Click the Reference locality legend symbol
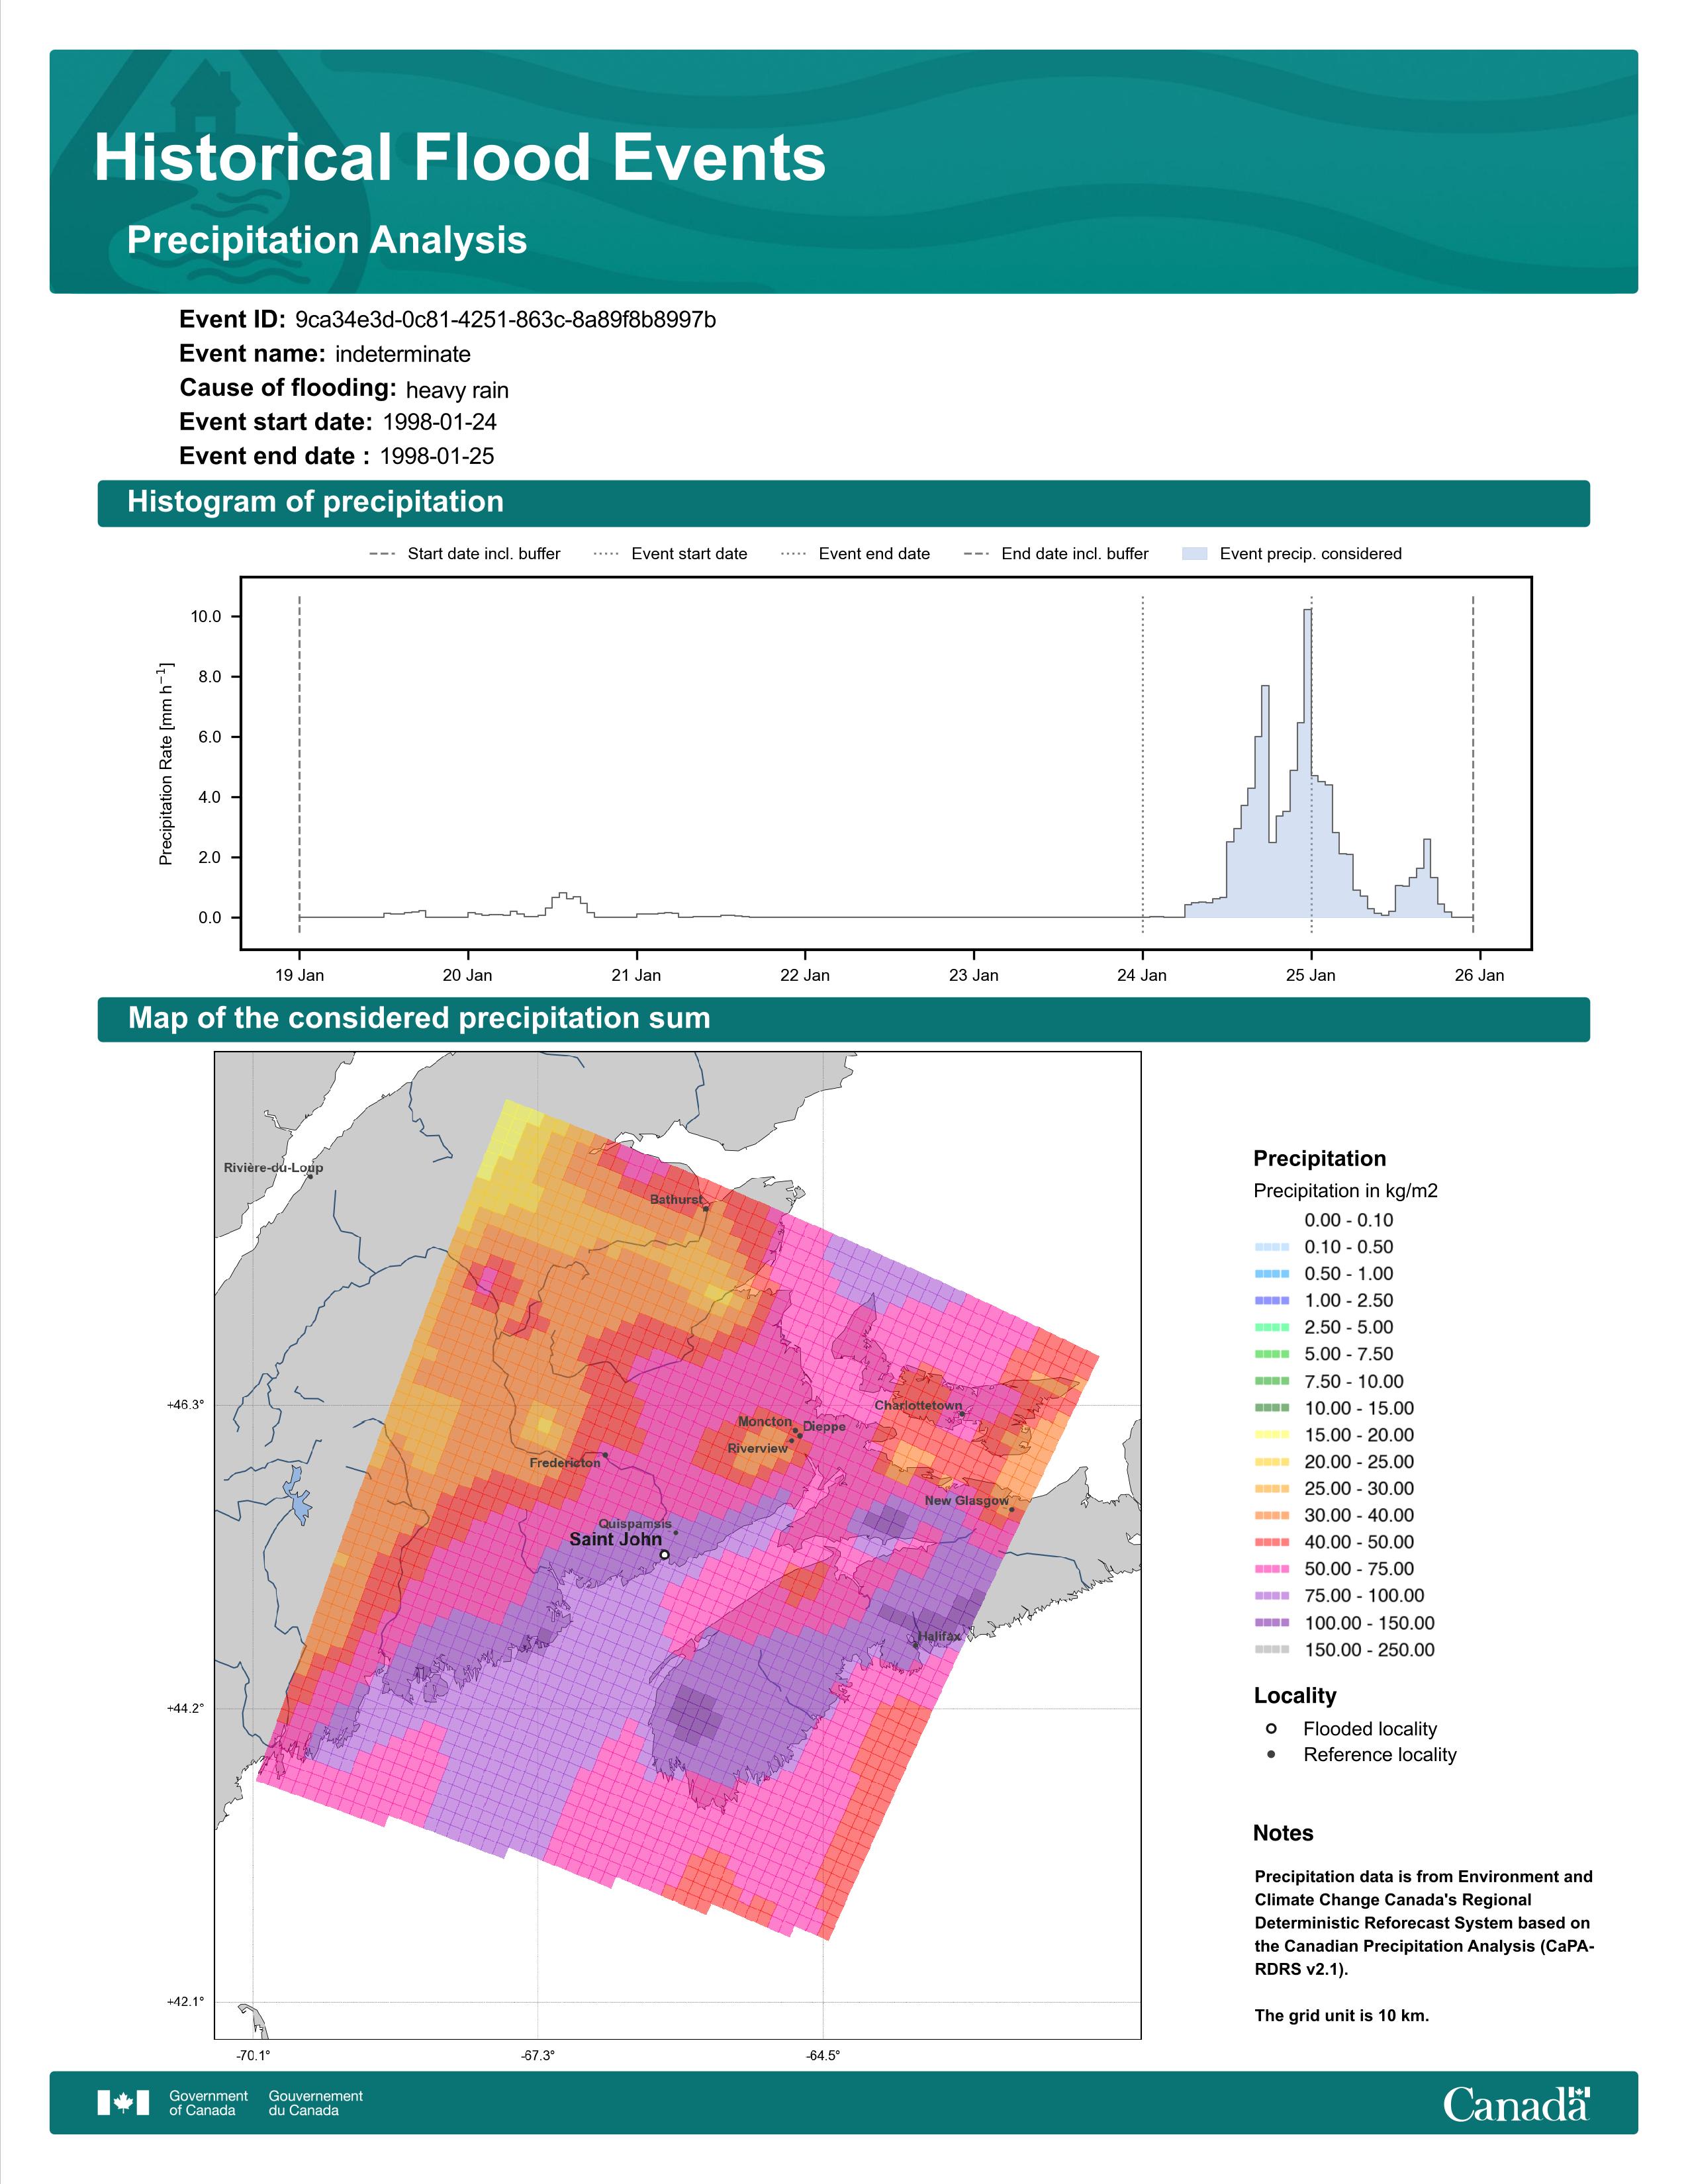Image resolution: width=1688 pixels, height=2184 pixels. 1271,1754
